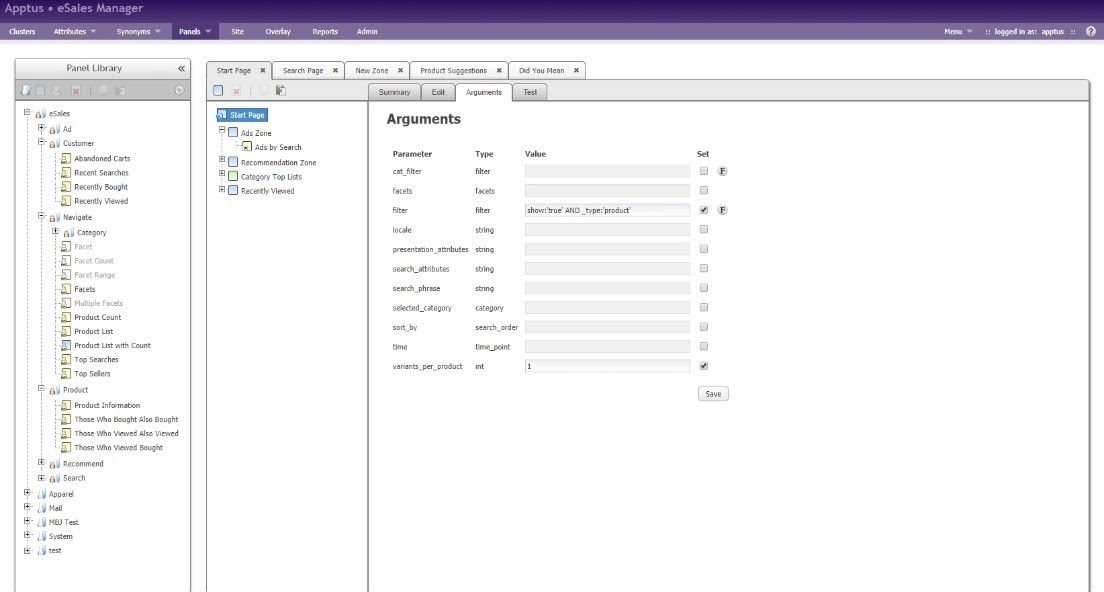Screen dimensions: 1104x592
Task: Expand the Category subfolder under Navigate
Action: tap(55, 231)
